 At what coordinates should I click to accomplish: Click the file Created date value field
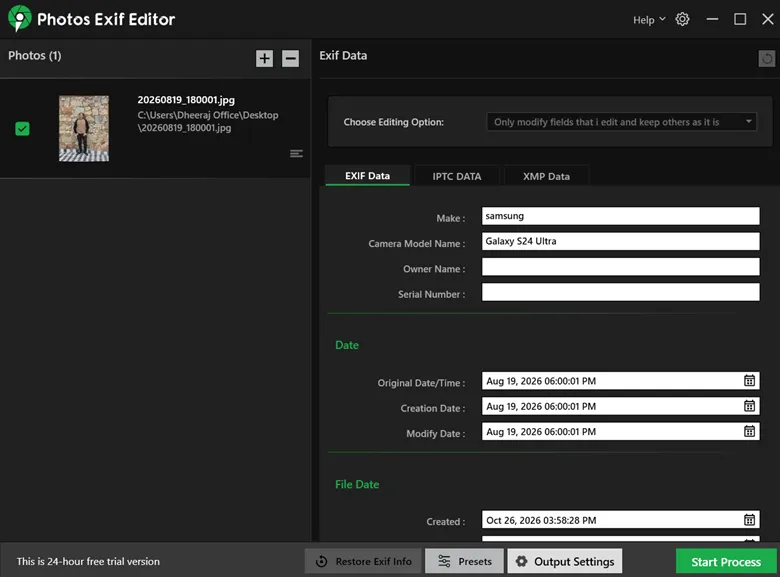point(620,520)
